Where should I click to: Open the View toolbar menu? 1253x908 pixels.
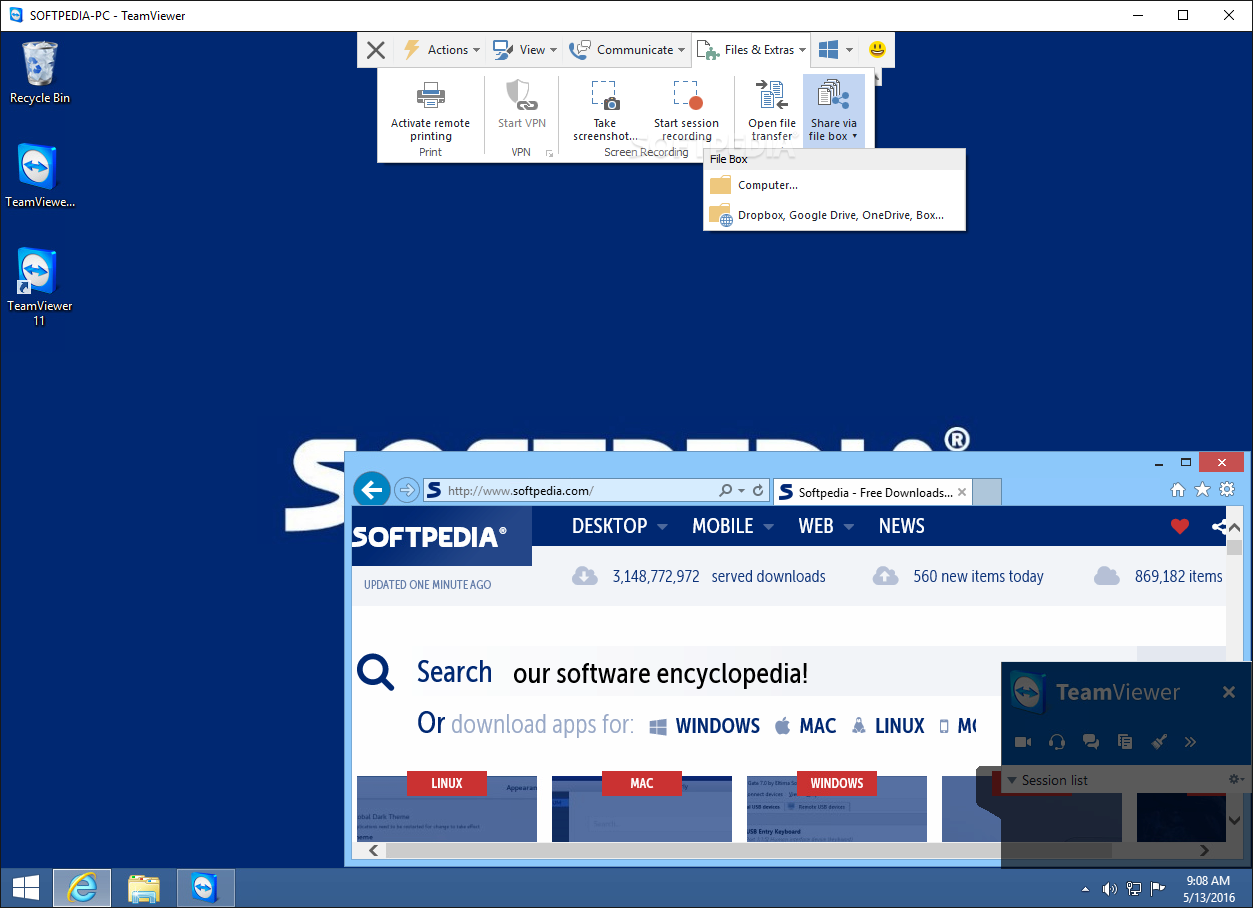point(524,50)
